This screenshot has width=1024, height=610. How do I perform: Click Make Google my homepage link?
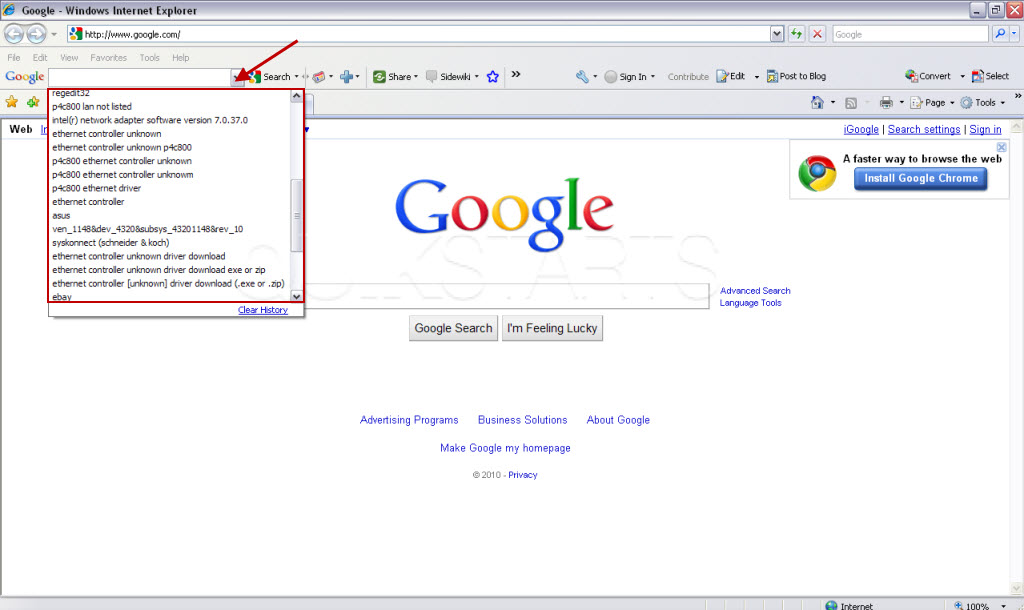coord(505,448)
